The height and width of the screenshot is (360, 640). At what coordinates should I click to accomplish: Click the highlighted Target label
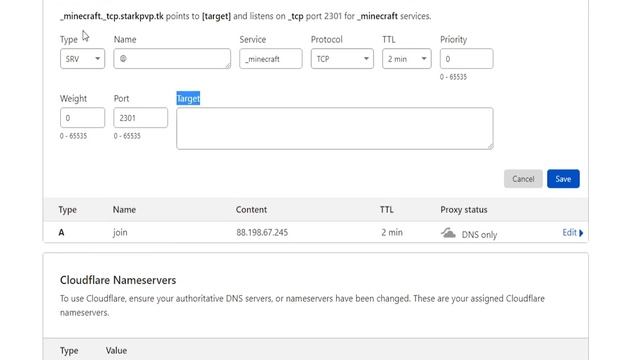point(188,98)
